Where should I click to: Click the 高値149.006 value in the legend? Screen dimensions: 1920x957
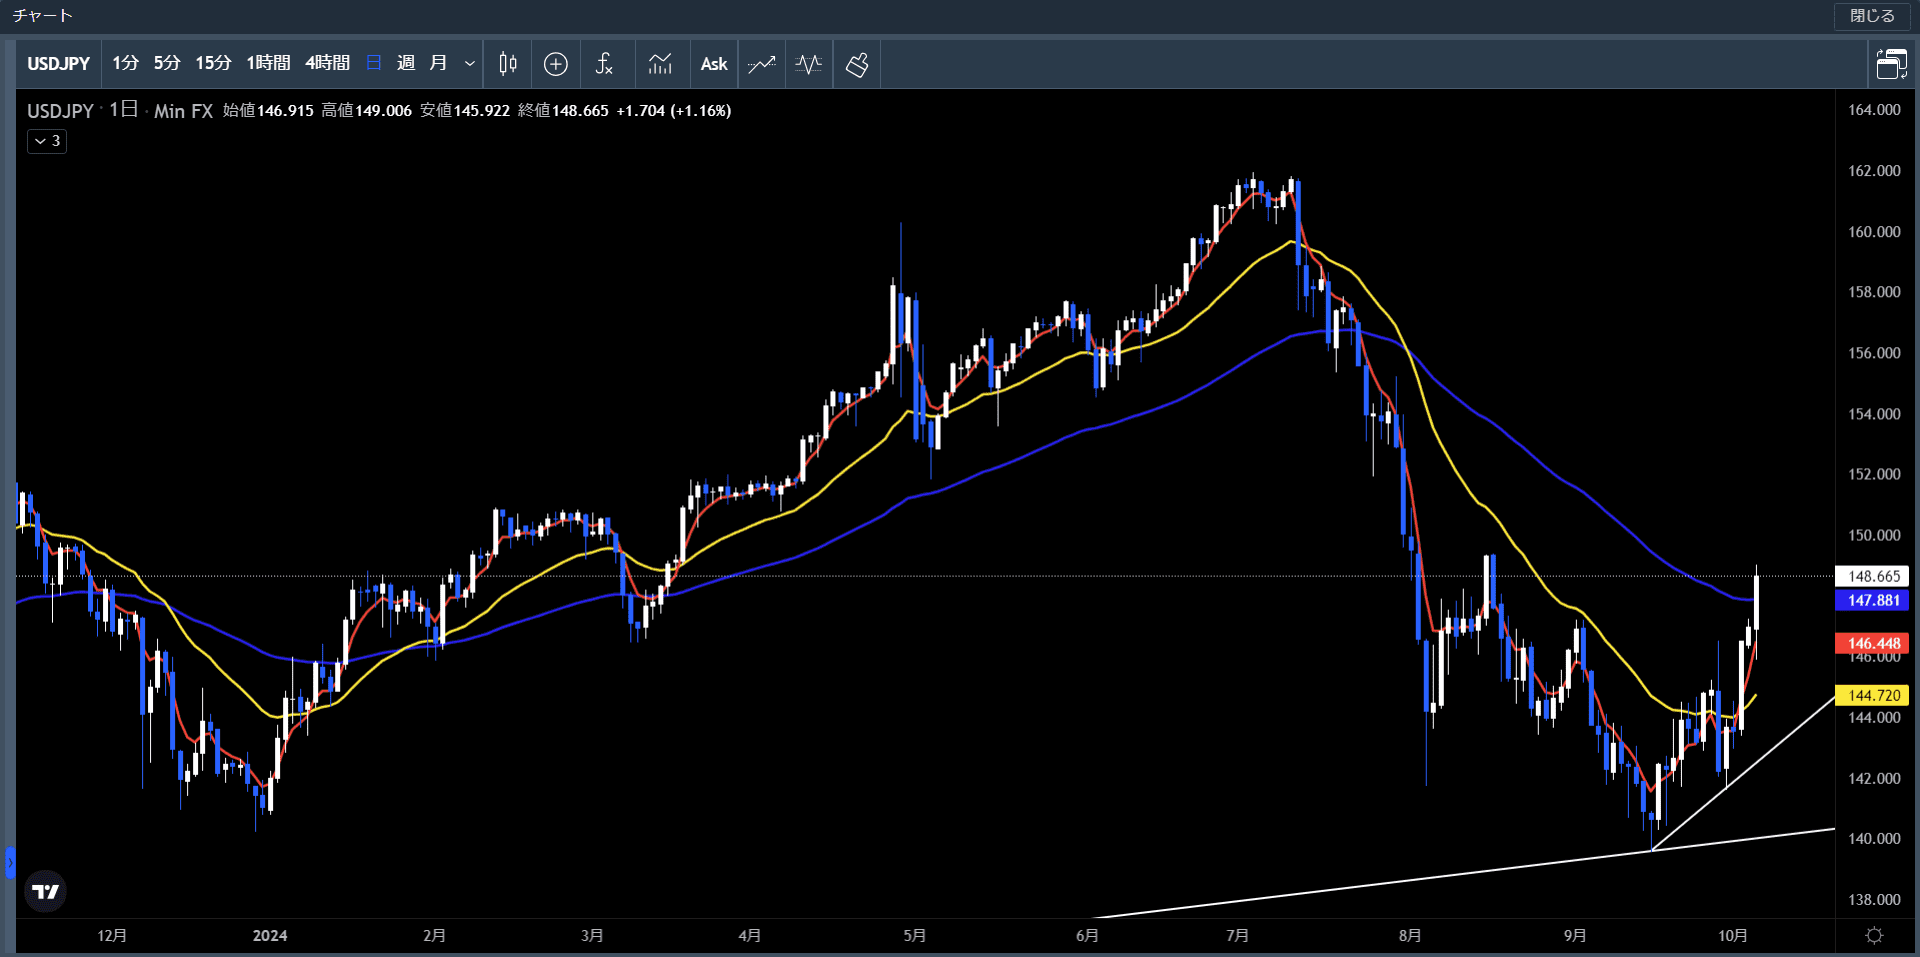tap(366, 111)
